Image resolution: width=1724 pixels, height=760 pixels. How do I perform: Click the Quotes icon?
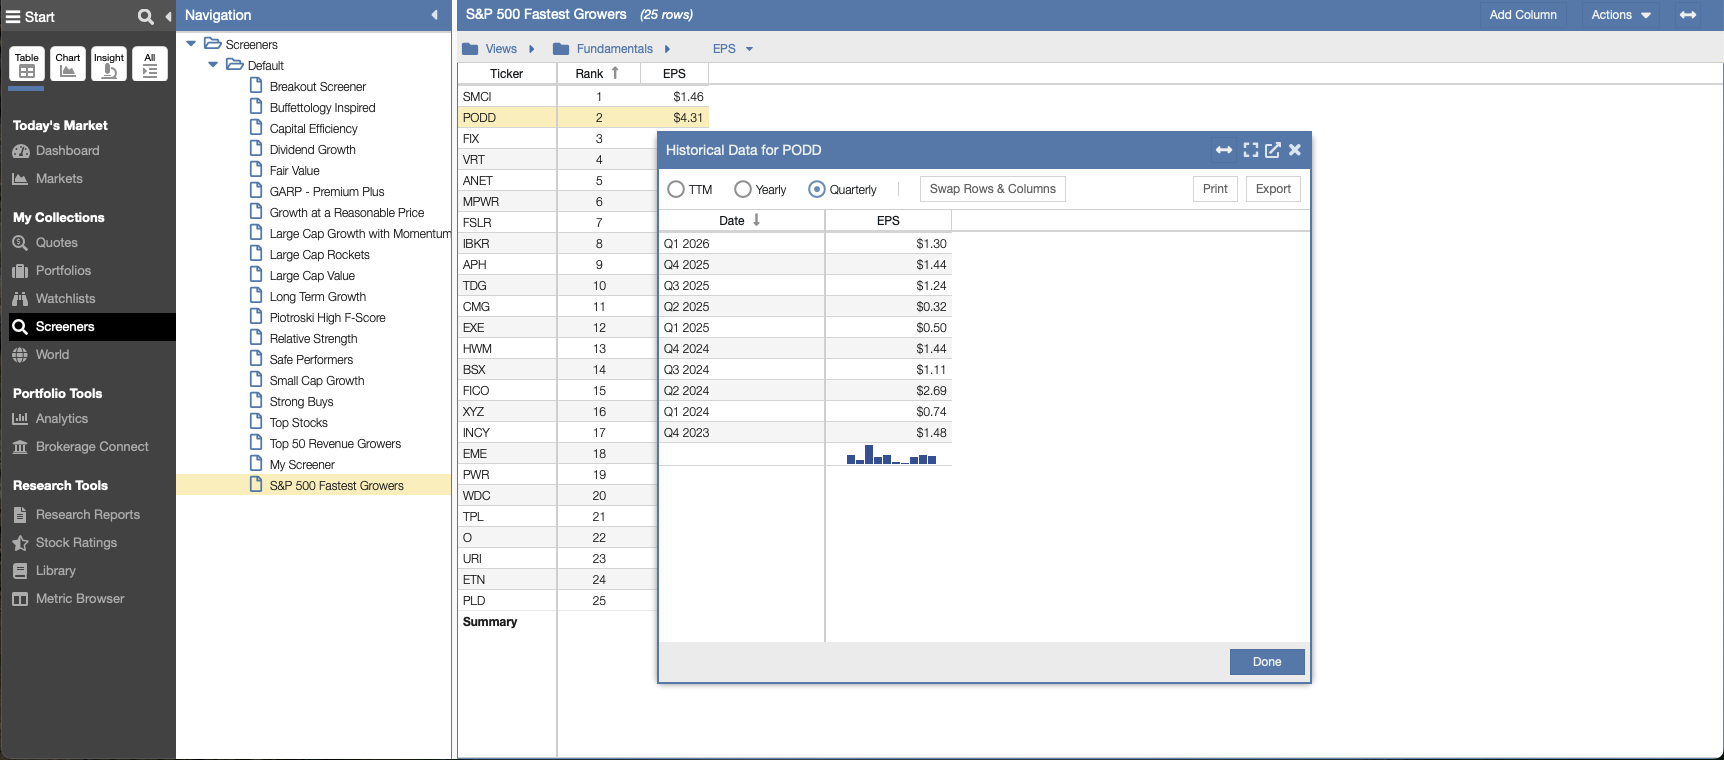[20, 243]
